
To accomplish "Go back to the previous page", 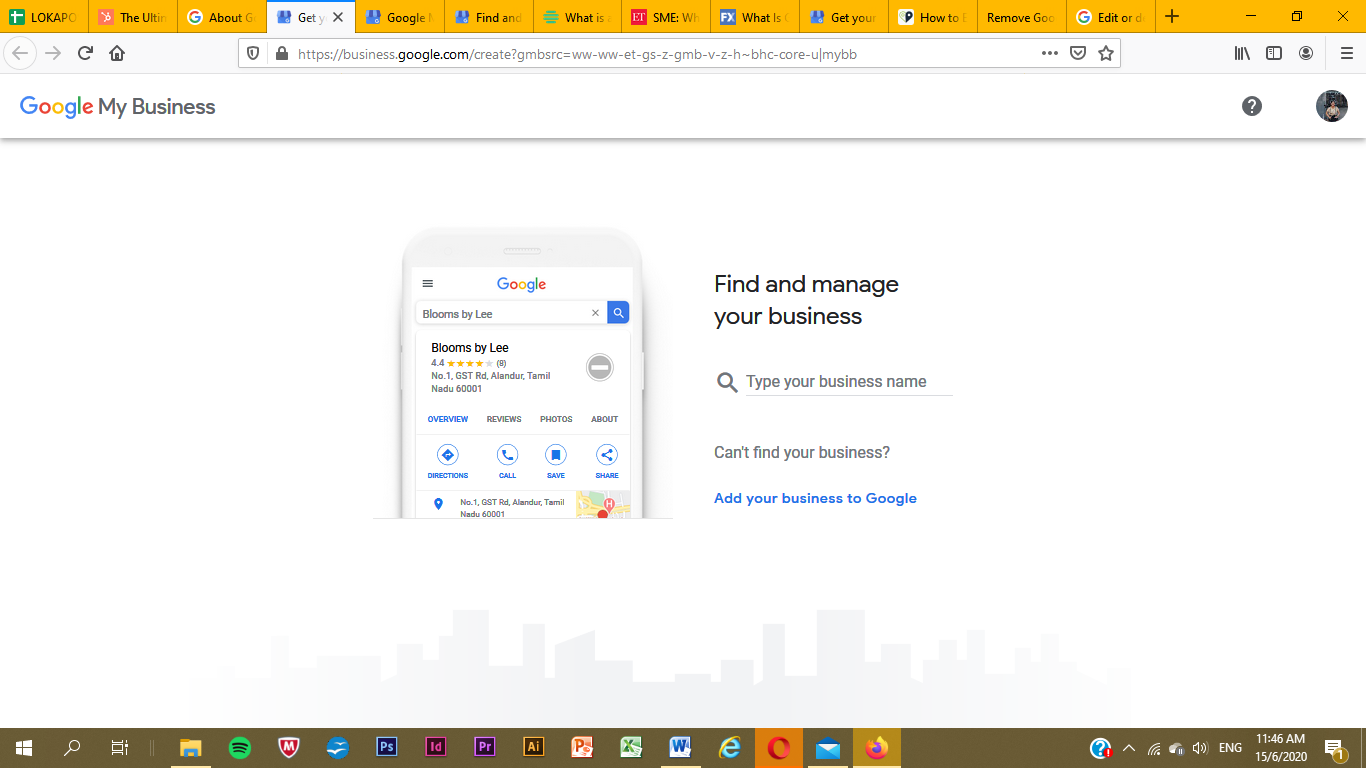I will (20, 53).
